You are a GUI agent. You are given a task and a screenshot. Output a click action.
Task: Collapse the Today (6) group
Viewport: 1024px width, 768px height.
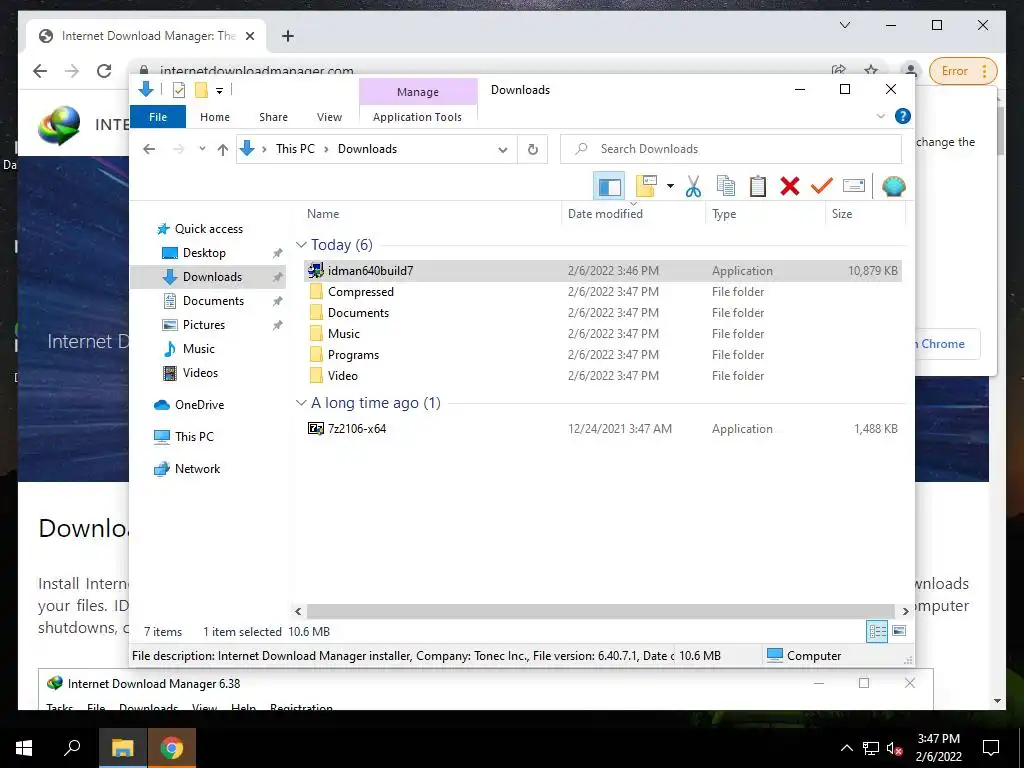[x=301, y=245]
